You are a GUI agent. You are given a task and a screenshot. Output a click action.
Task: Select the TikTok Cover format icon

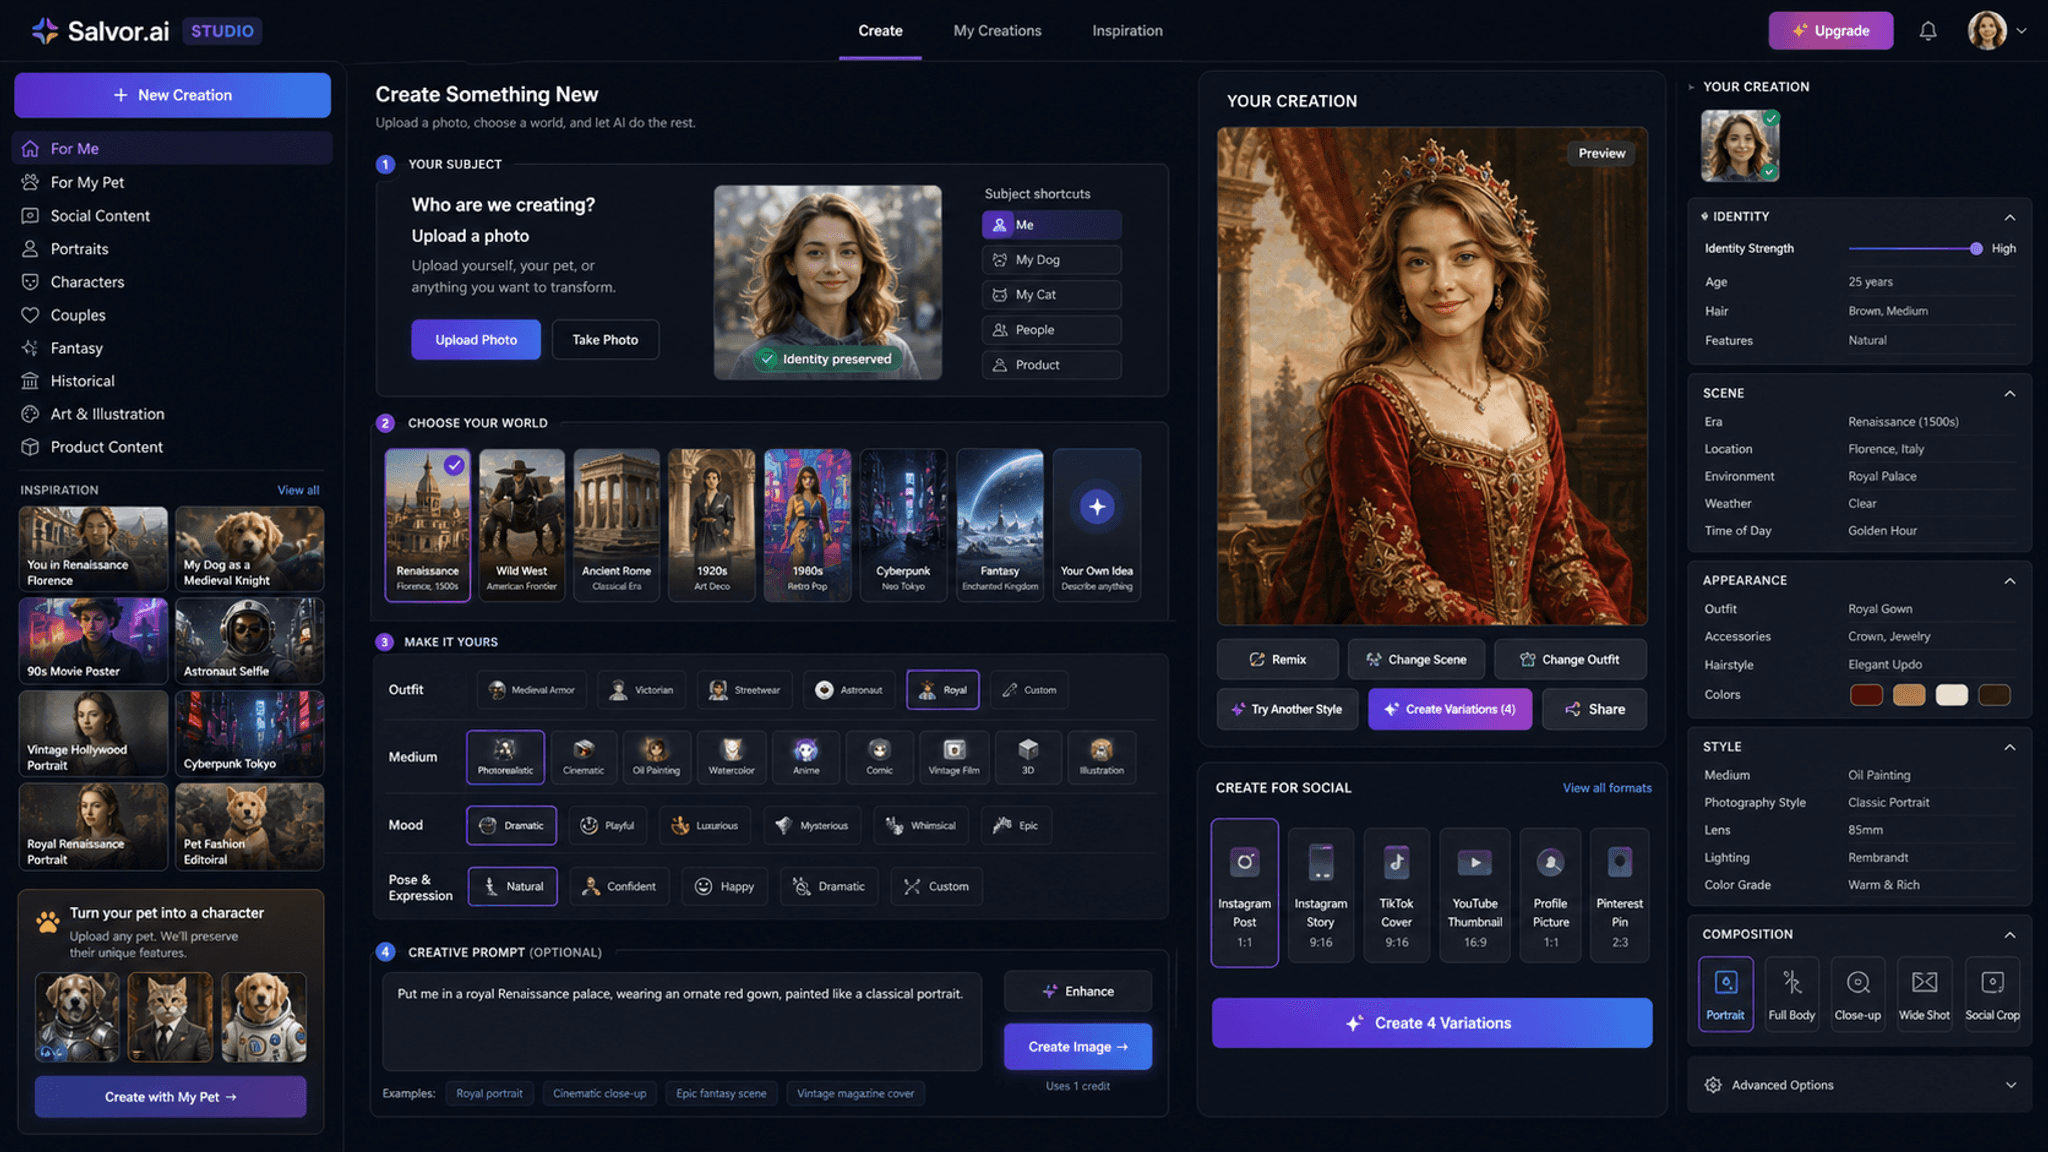click(1397, 862)
